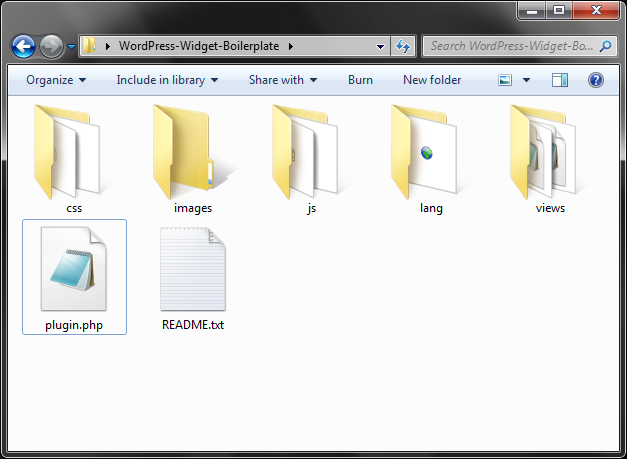627x459 pixels.
Task: Close the Explorer window
Action: pos(596,10)
